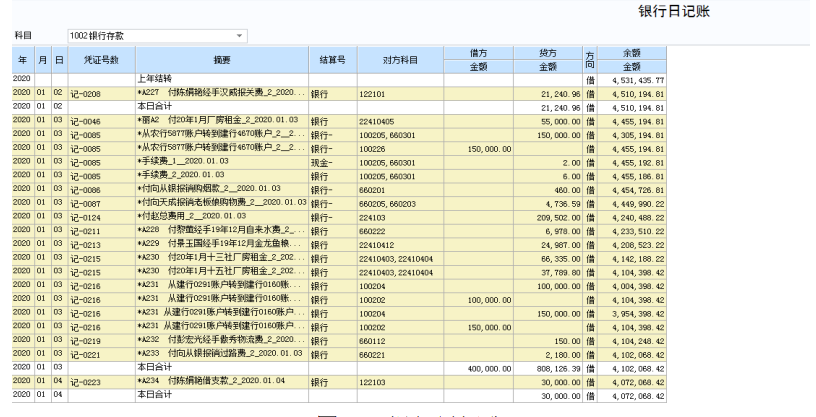Click counter-account 224103

click(400, 218)
